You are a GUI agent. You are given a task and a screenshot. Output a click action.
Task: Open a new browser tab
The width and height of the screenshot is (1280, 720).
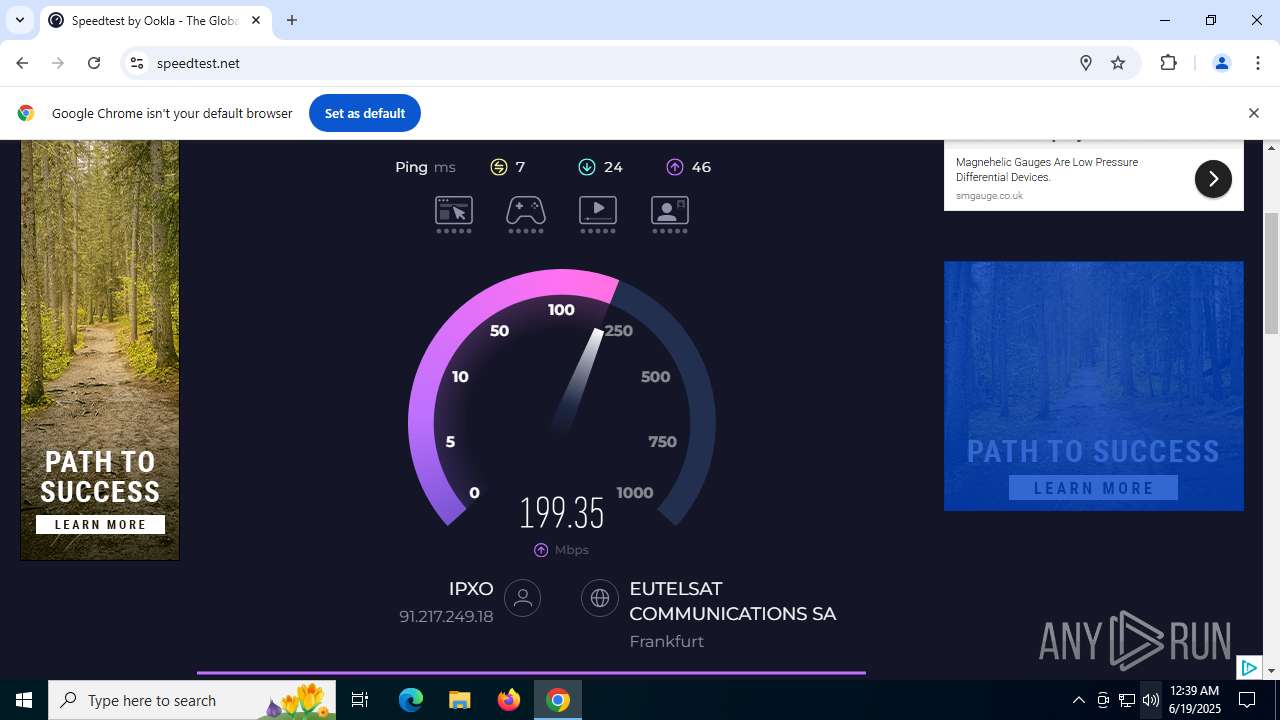click(292, 20)
